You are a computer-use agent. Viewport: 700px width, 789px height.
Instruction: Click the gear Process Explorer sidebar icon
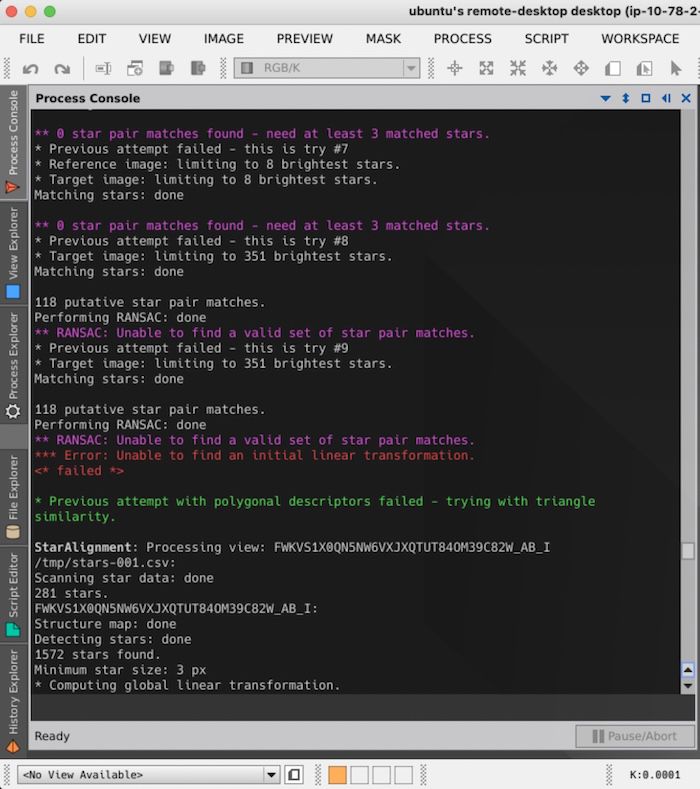tap(13, 412)
